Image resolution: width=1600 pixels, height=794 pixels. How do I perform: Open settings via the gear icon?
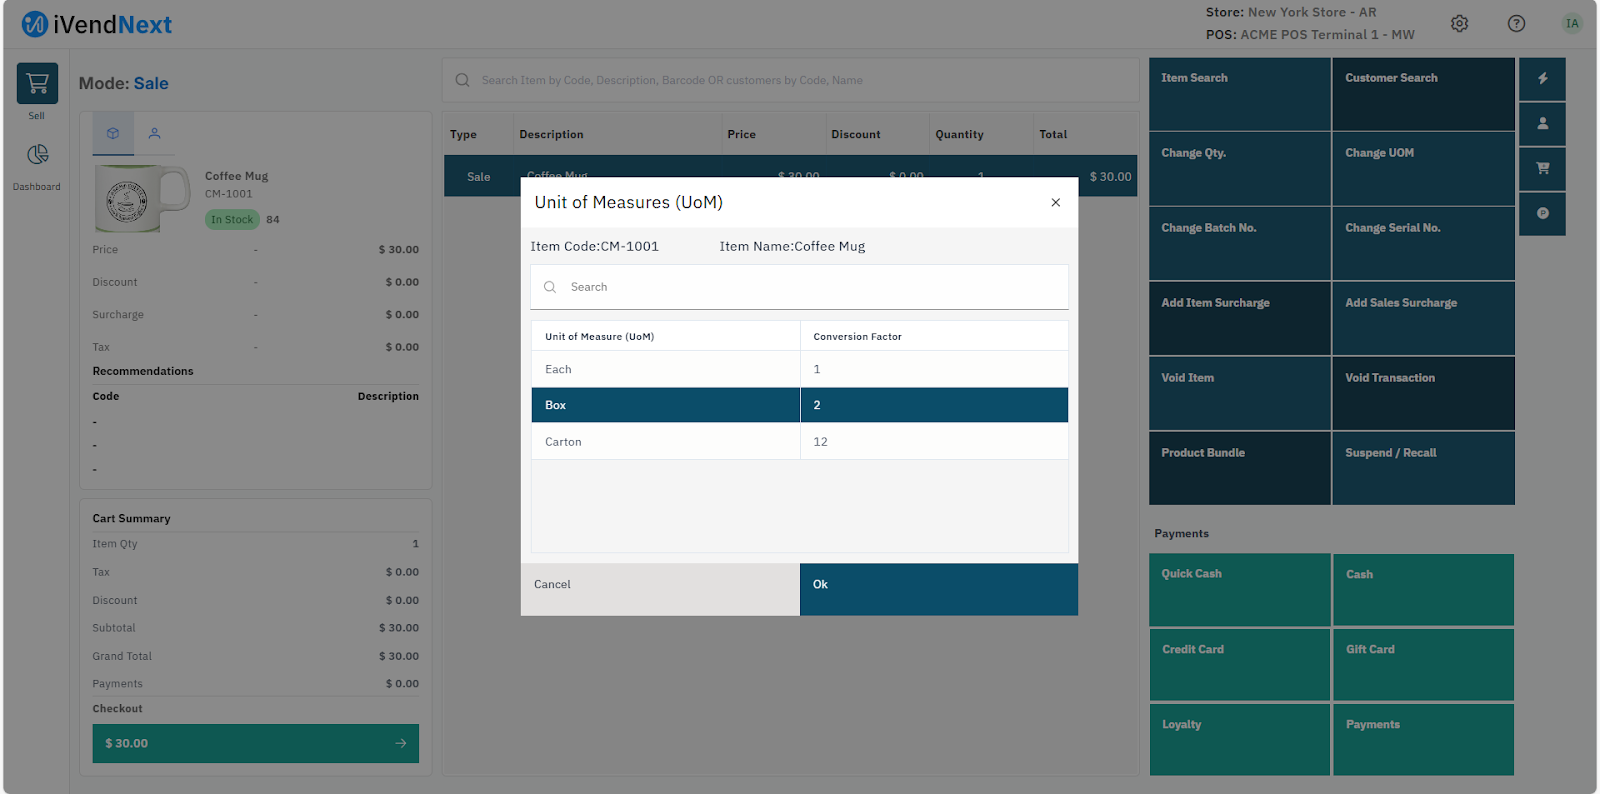point(1459,23)
